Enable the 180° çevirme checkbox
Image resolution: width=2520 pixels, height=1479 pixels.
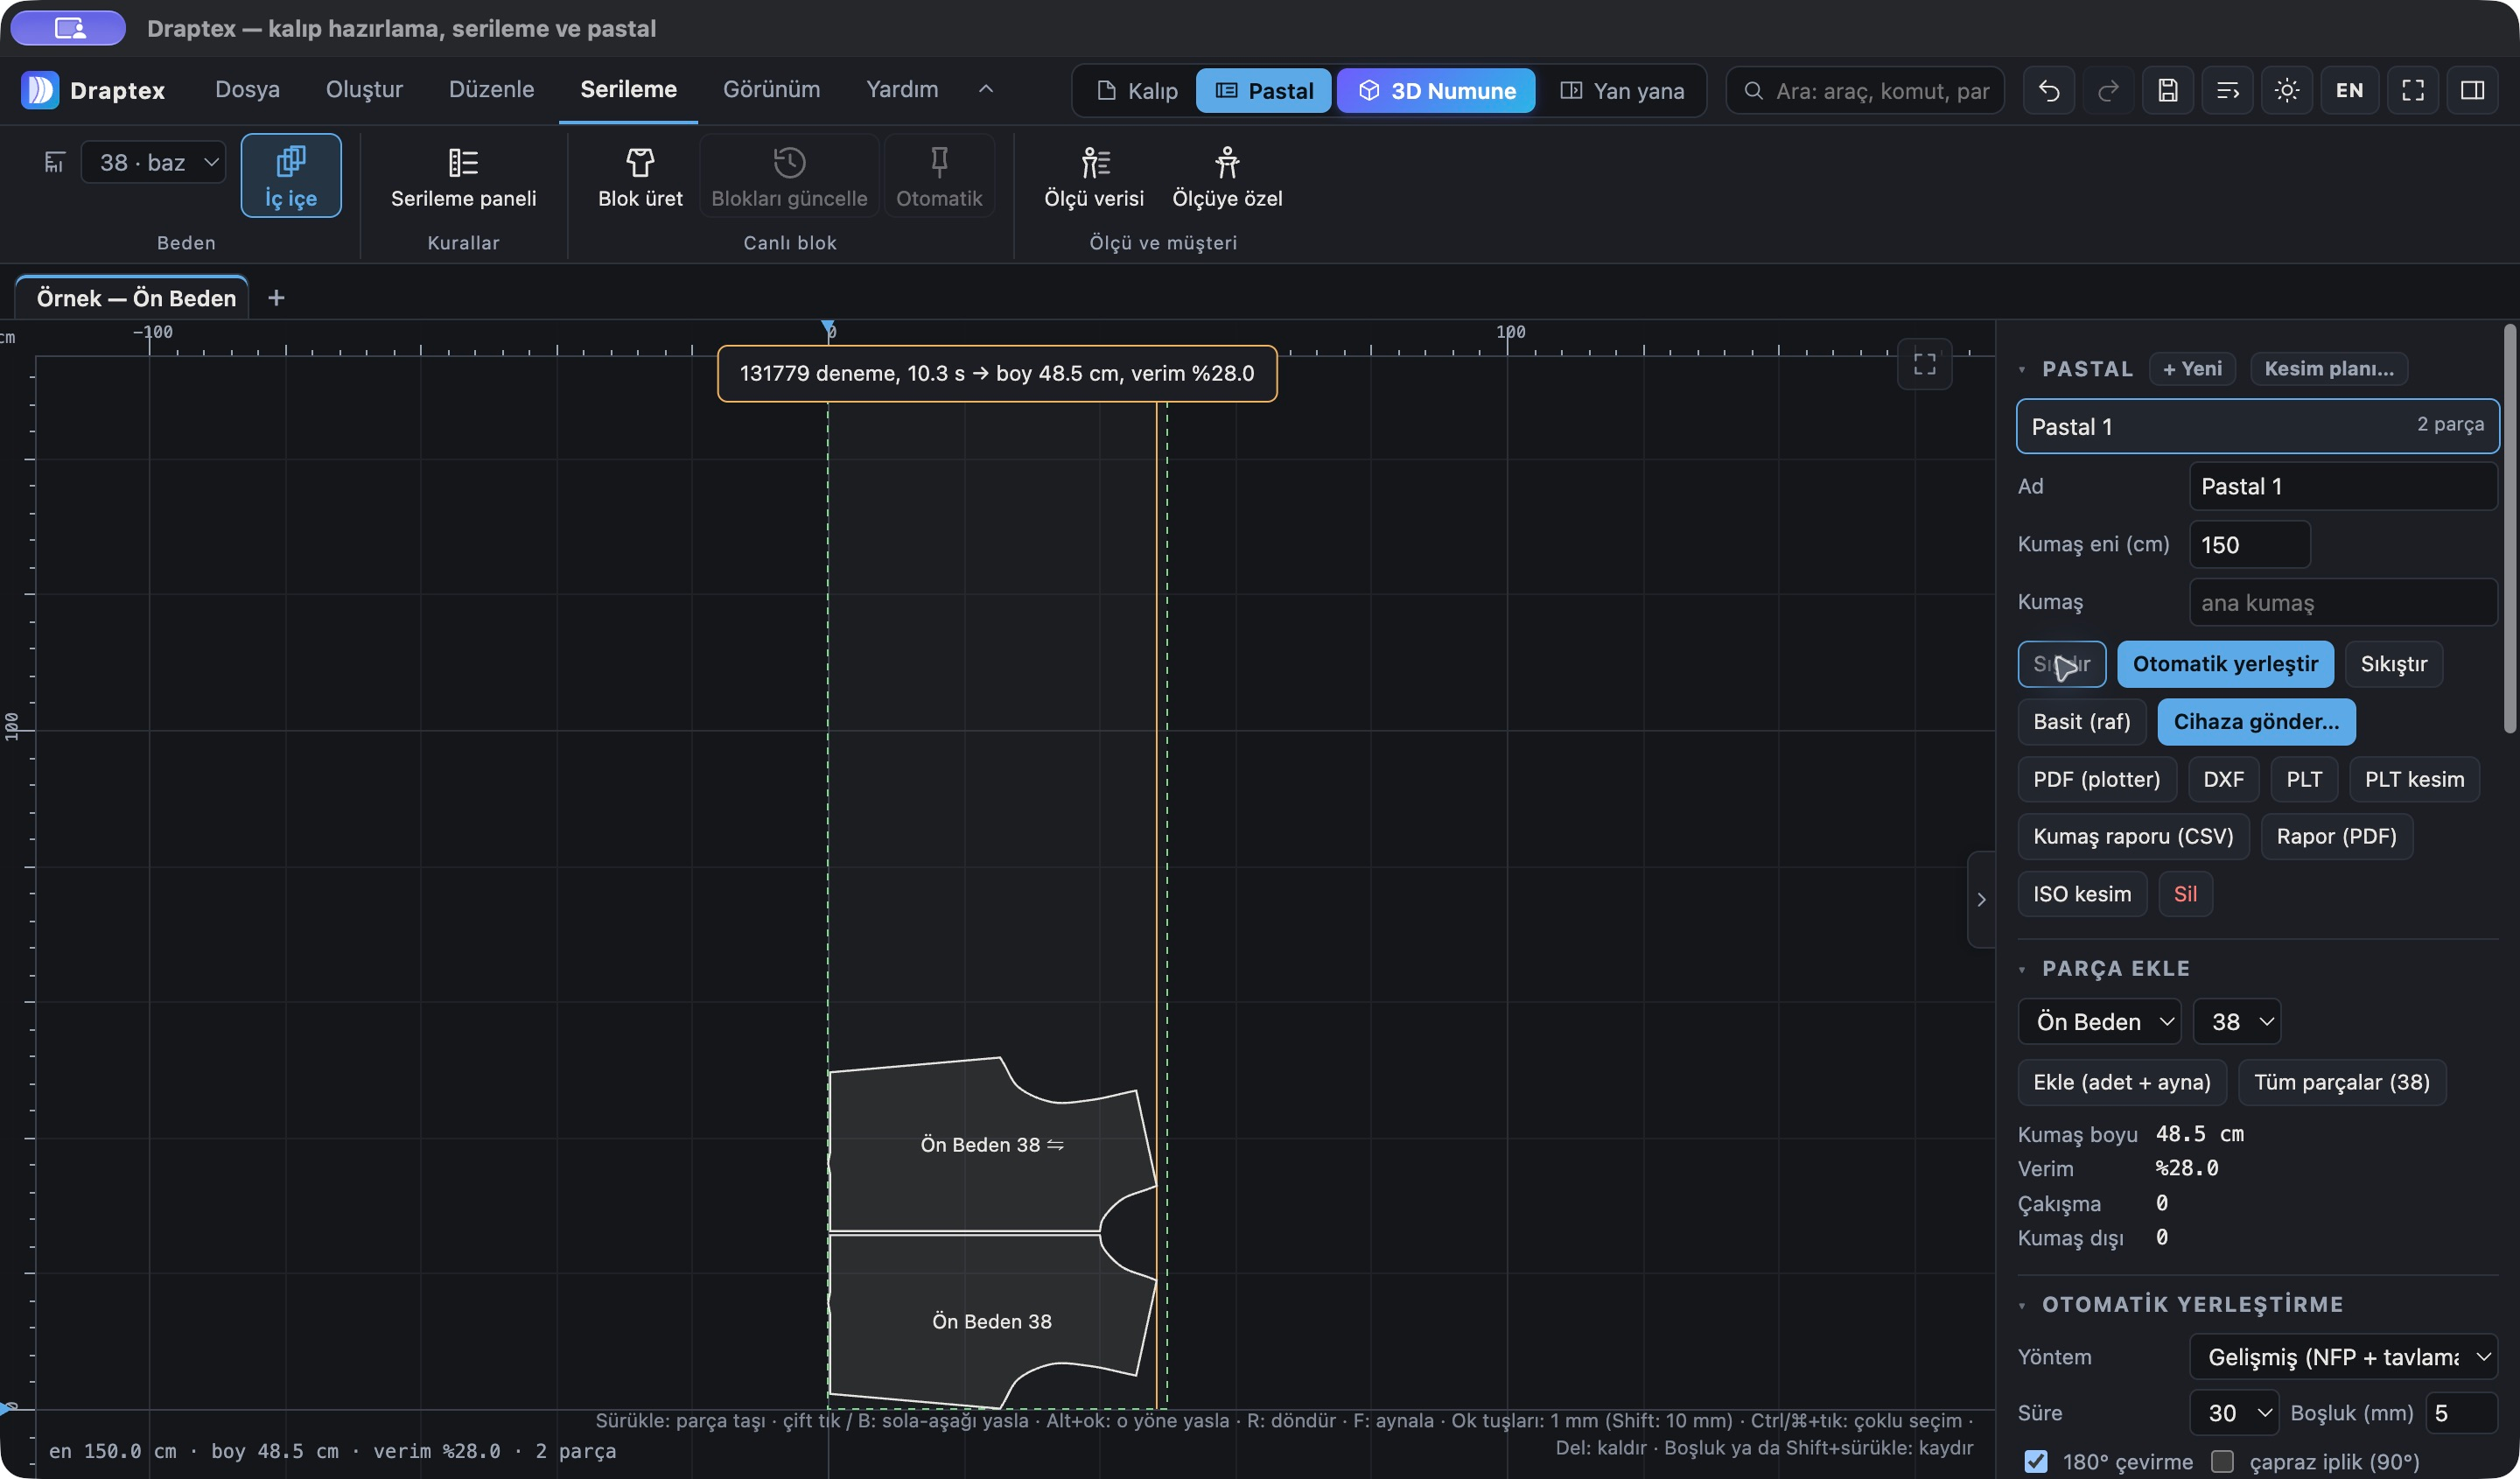pos(2036,1461)
